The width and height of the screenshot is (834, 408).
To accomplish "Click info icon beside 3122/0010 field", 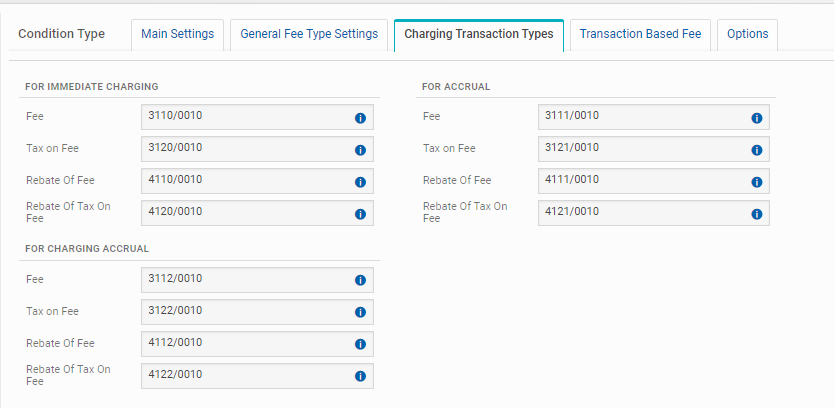I will coord(360,312).
